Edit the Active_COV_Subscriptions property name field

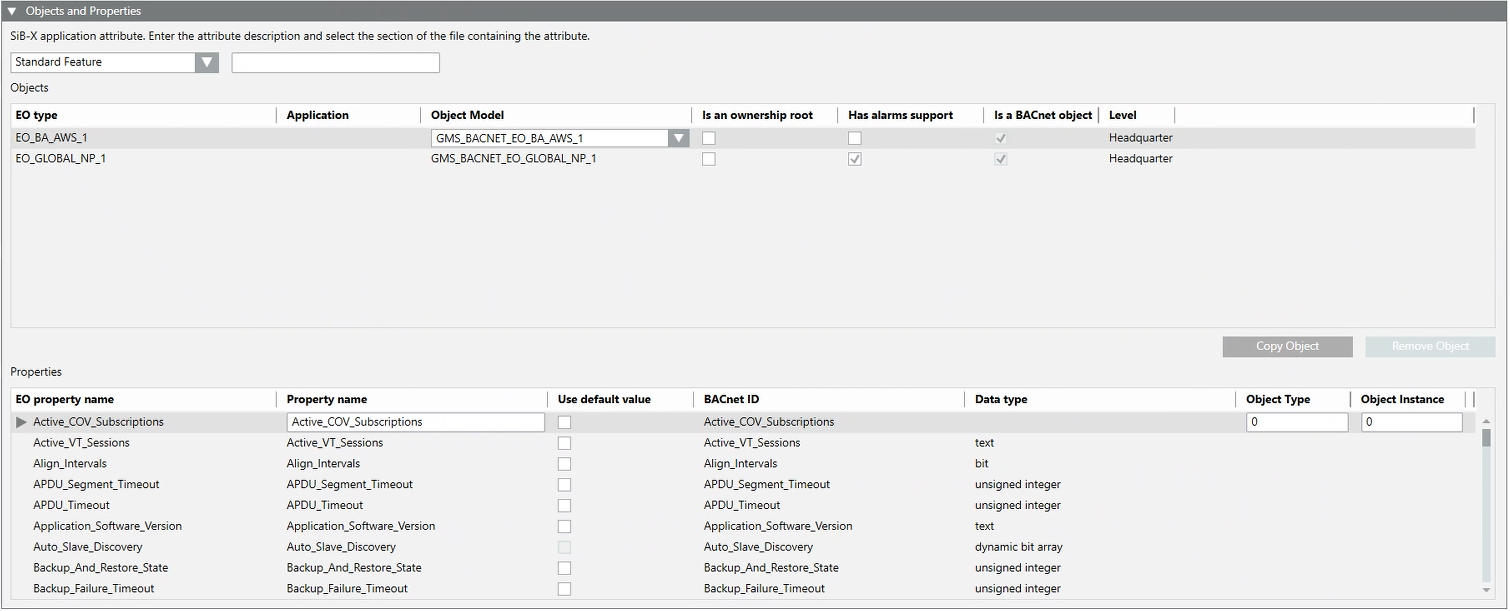[x=415, y=422]
